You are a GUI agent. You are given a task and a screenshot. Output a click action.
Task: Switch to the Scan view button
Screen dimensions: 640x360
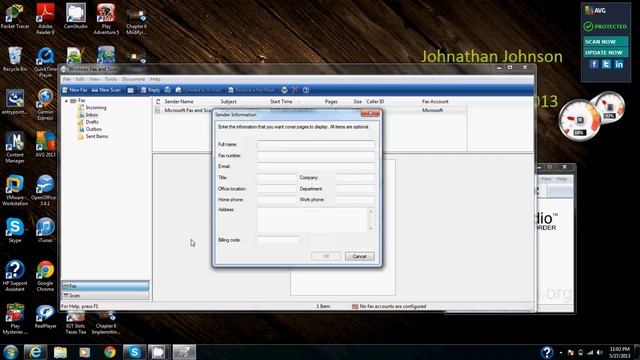pos(105,295)
